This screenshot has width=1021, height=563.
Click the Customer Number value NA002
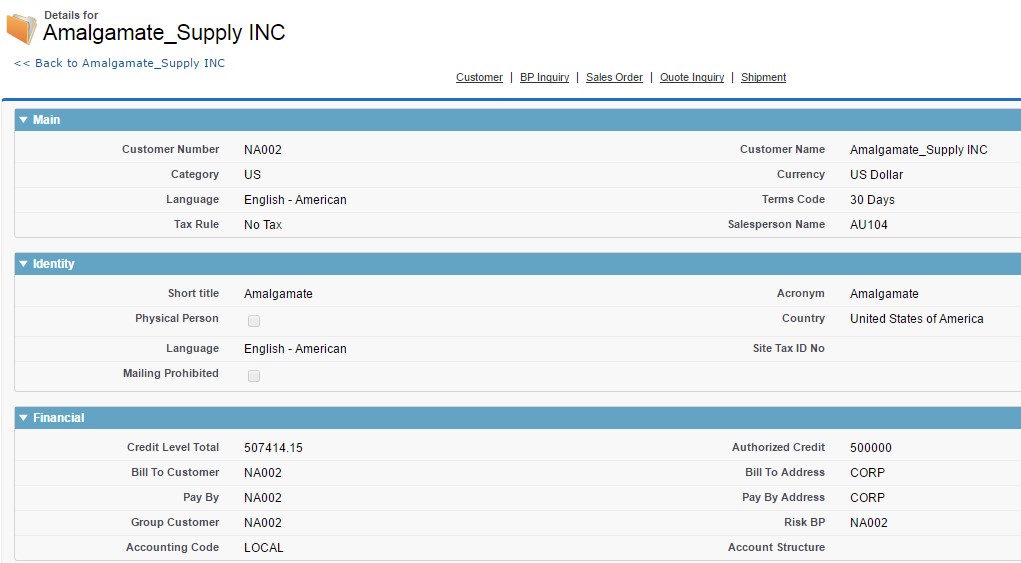tap(263, 150)
